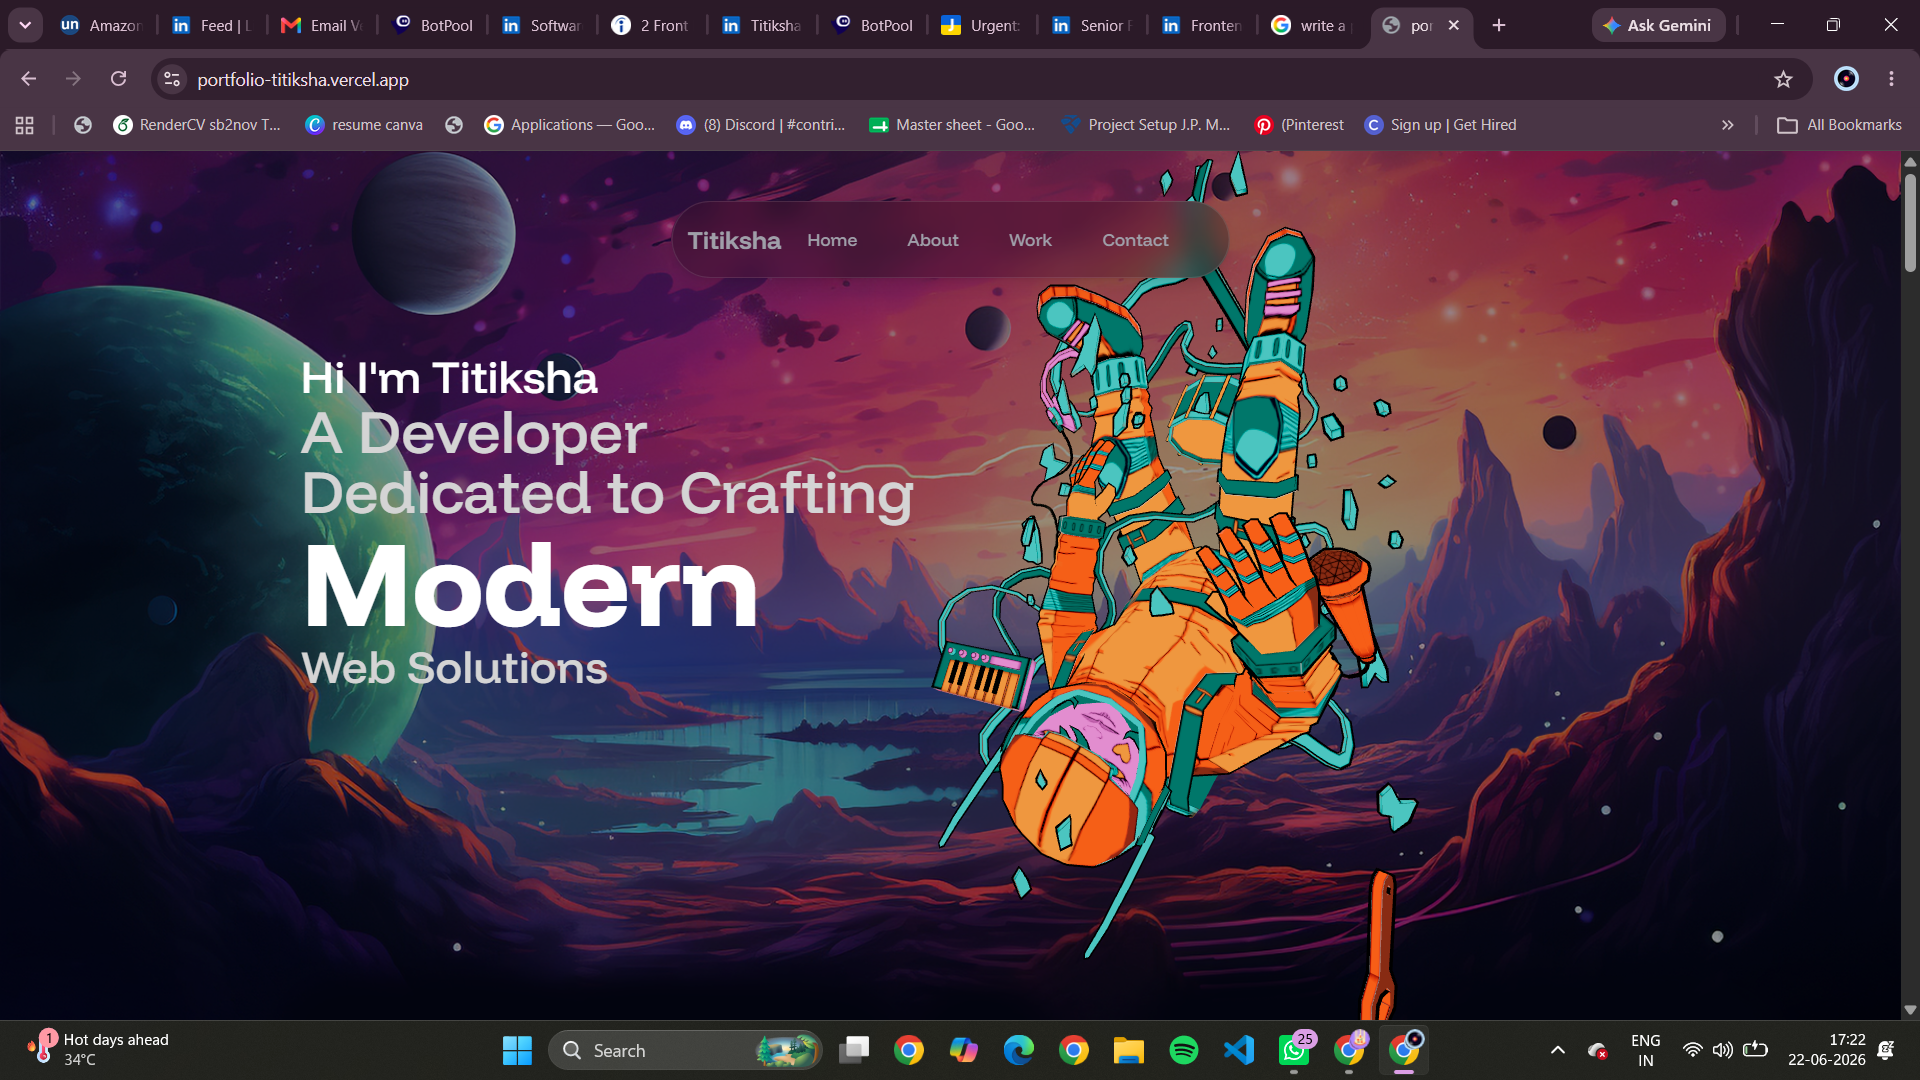Expand the tab search dropdown arrow
Viewport: 1920px width, 1080px height.
(25, 25)
